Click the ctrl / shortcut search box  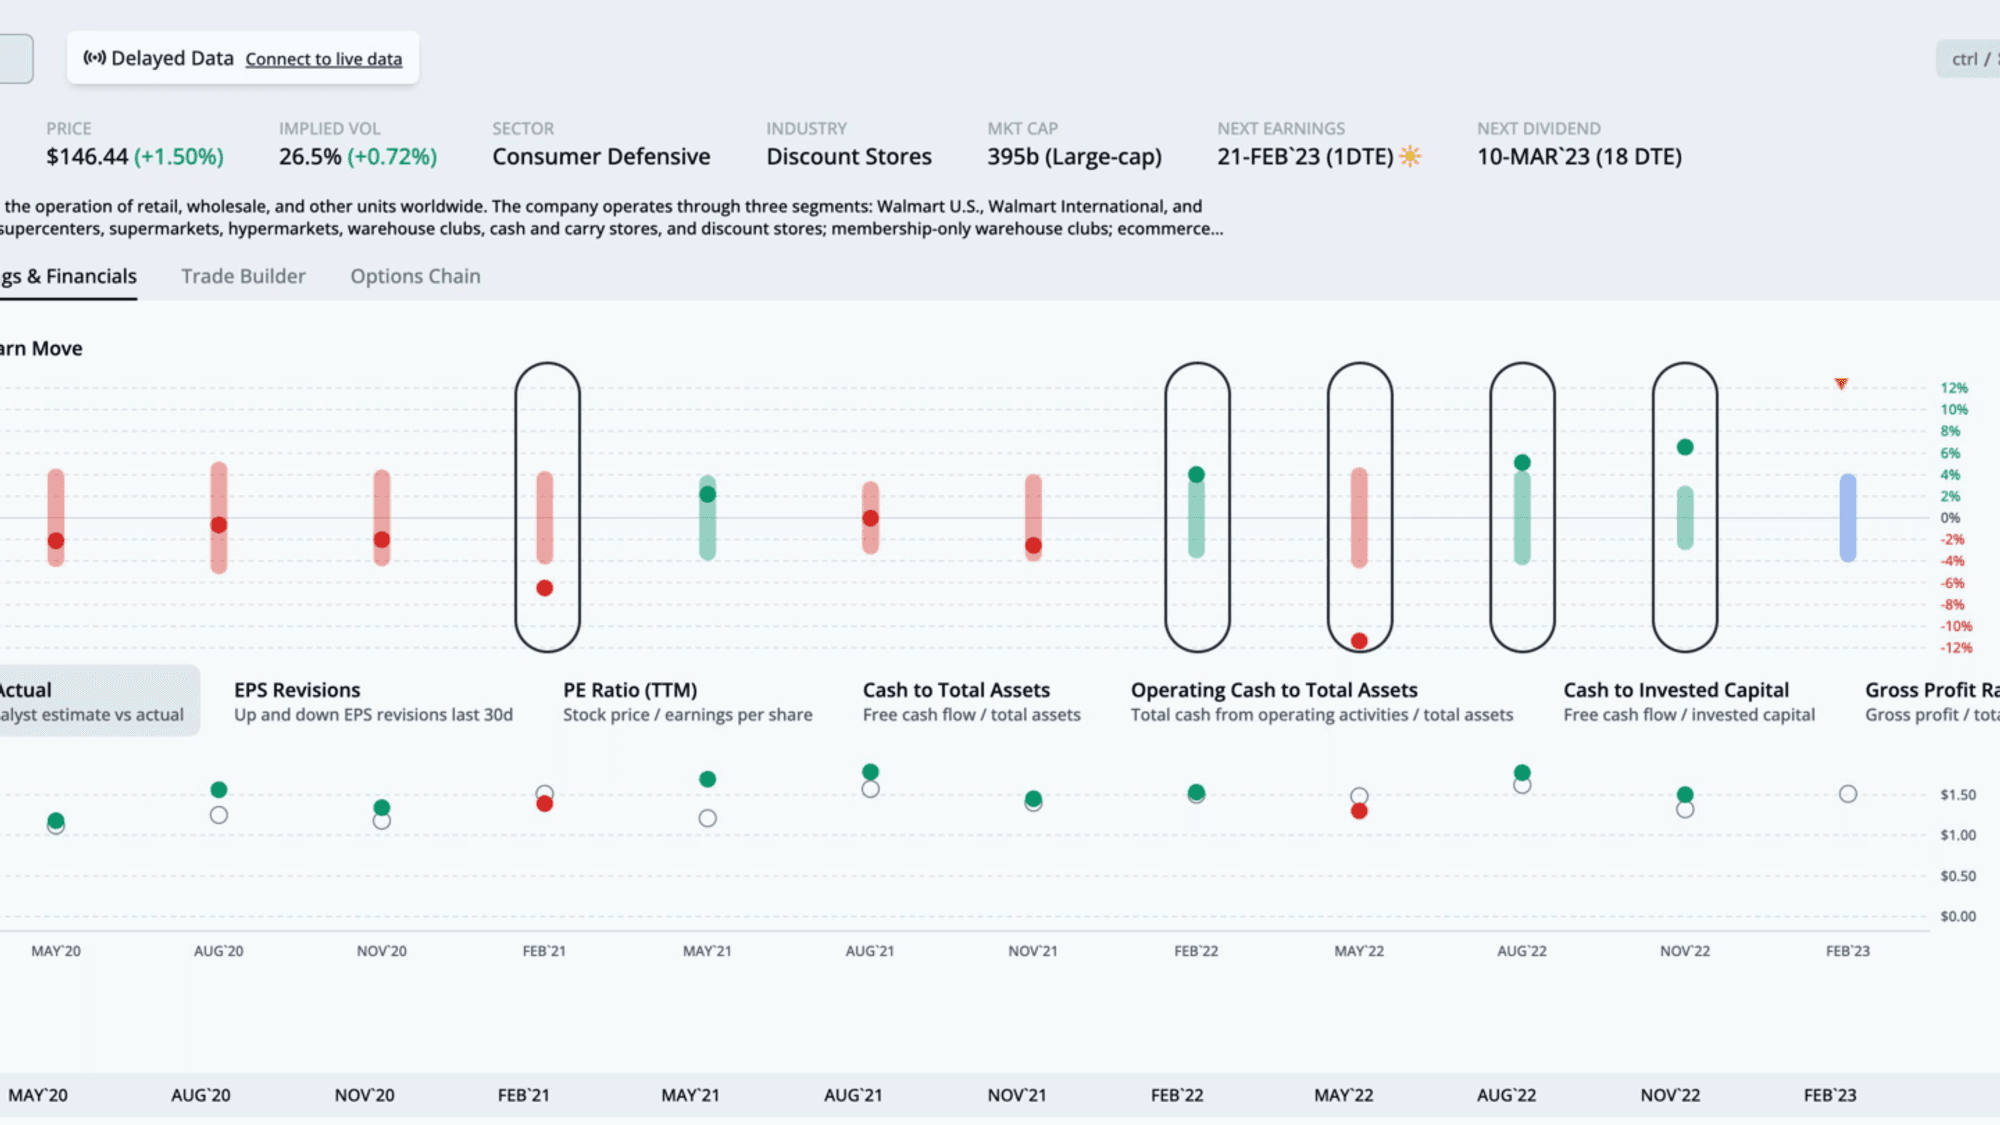click(x=1968, y=59)
